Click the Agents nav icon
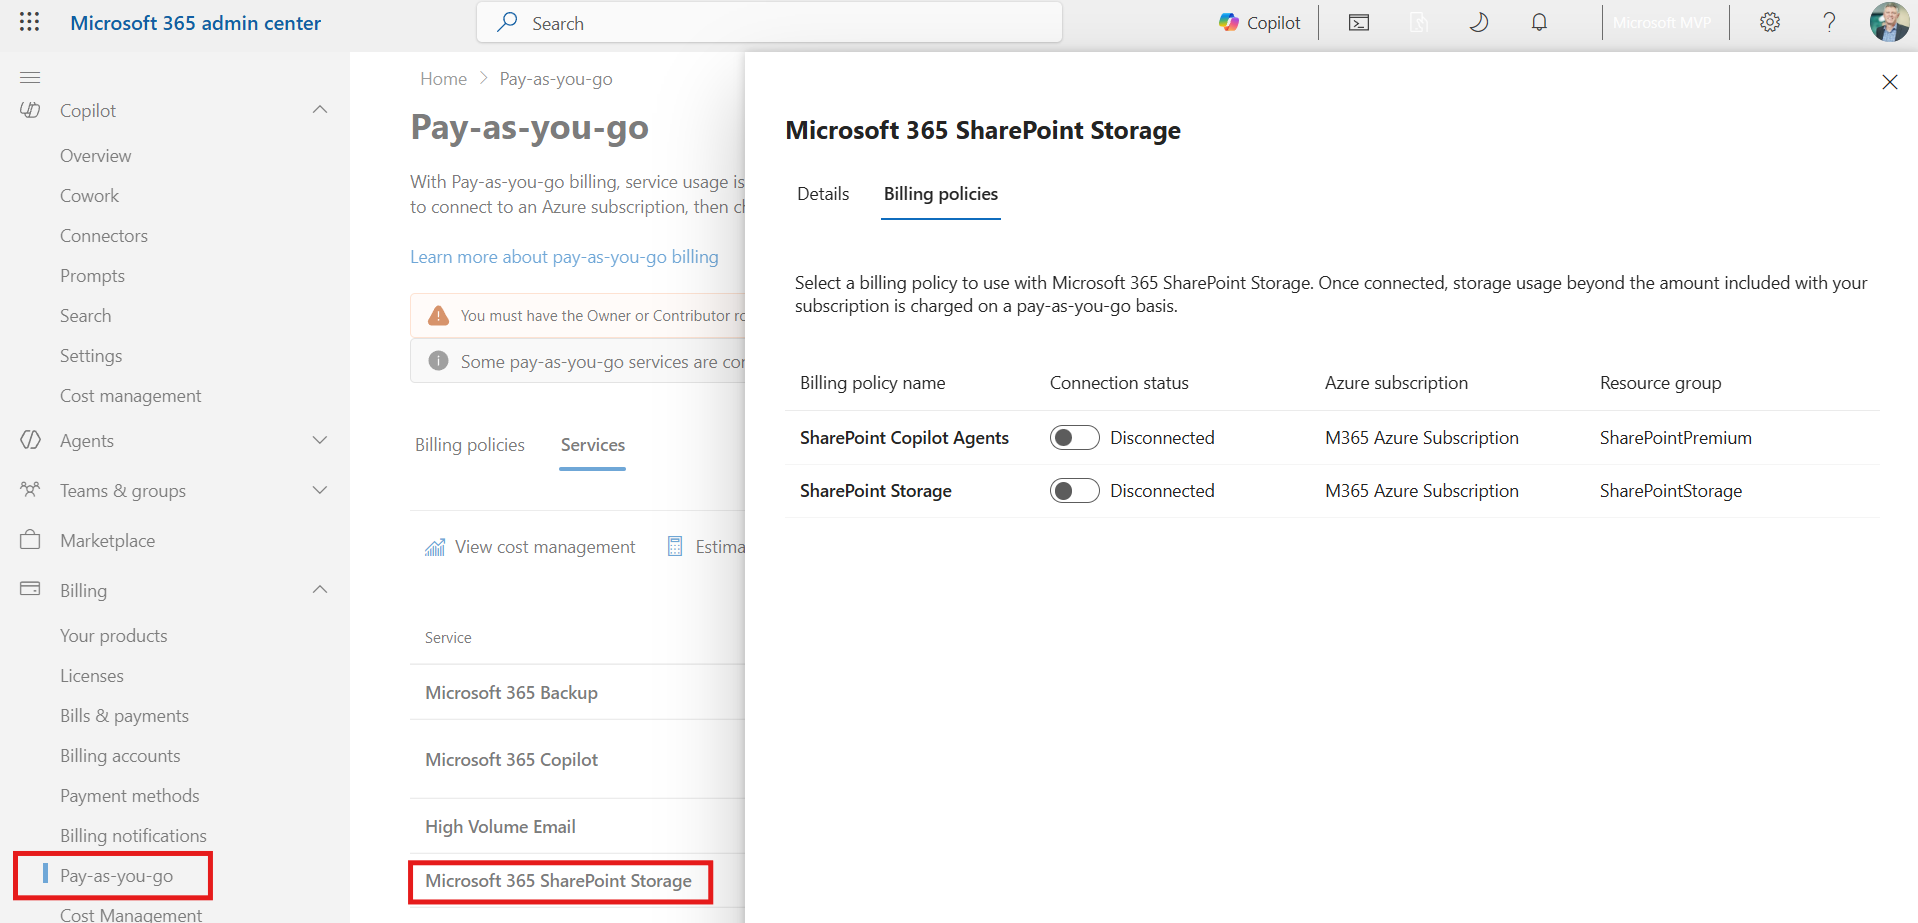 (30, 440)
